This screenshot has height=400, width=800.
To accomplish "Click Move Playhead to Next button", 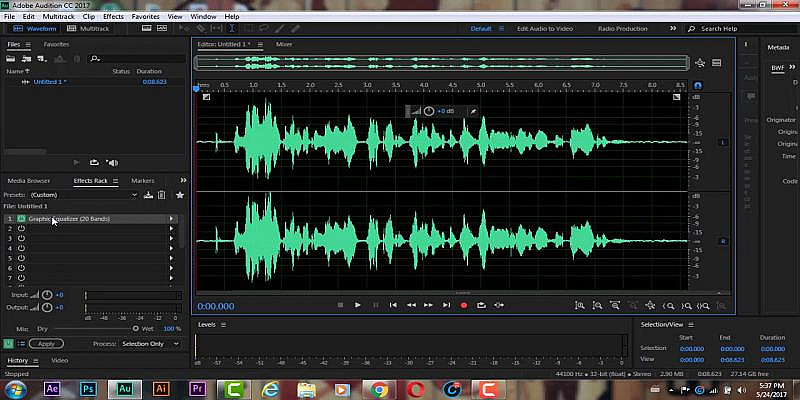I will click(x=446, y=305).
